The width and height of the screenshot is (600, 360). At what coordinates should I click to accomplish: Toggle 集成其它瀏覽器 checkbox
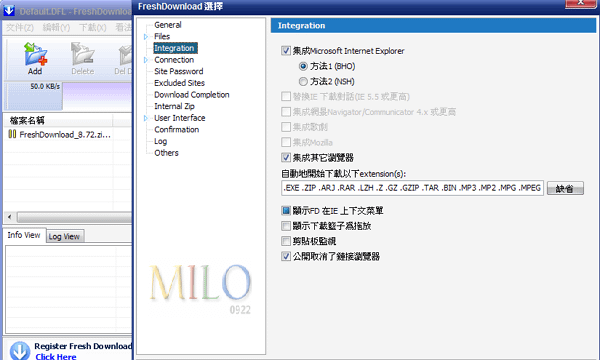[x=286, y=157]
